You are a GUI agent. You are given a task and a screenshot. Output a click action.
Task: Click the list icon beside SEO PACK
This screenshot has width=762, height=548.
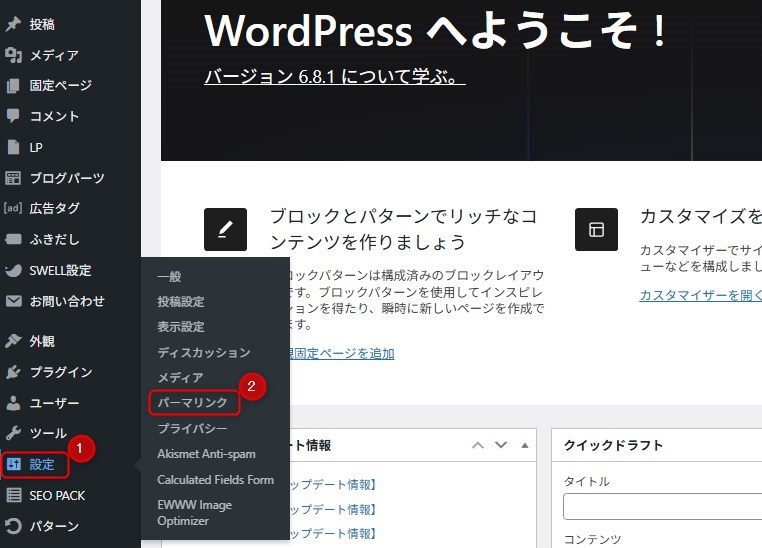point(13,495)
